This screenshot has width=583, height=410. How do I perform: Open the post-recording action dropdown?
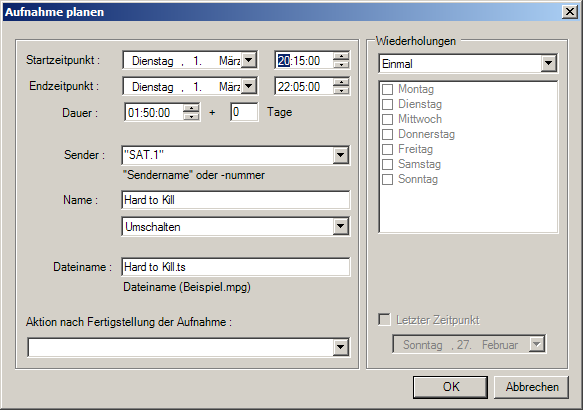pos(341,347)
